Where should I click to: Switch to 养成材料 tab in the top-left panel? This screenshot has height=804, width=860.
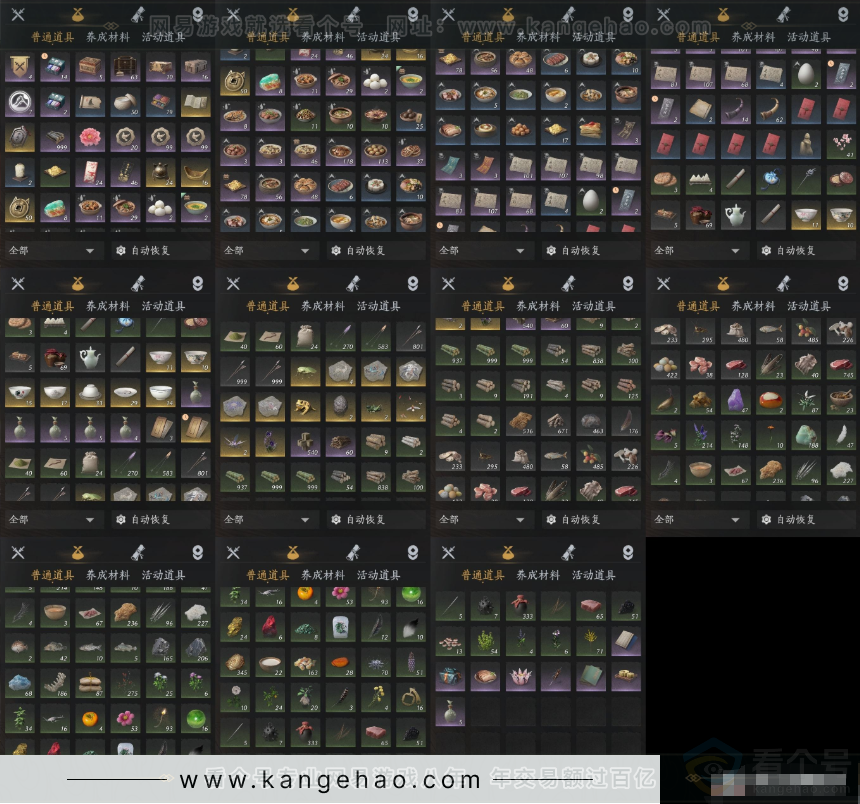pos(107,37)
